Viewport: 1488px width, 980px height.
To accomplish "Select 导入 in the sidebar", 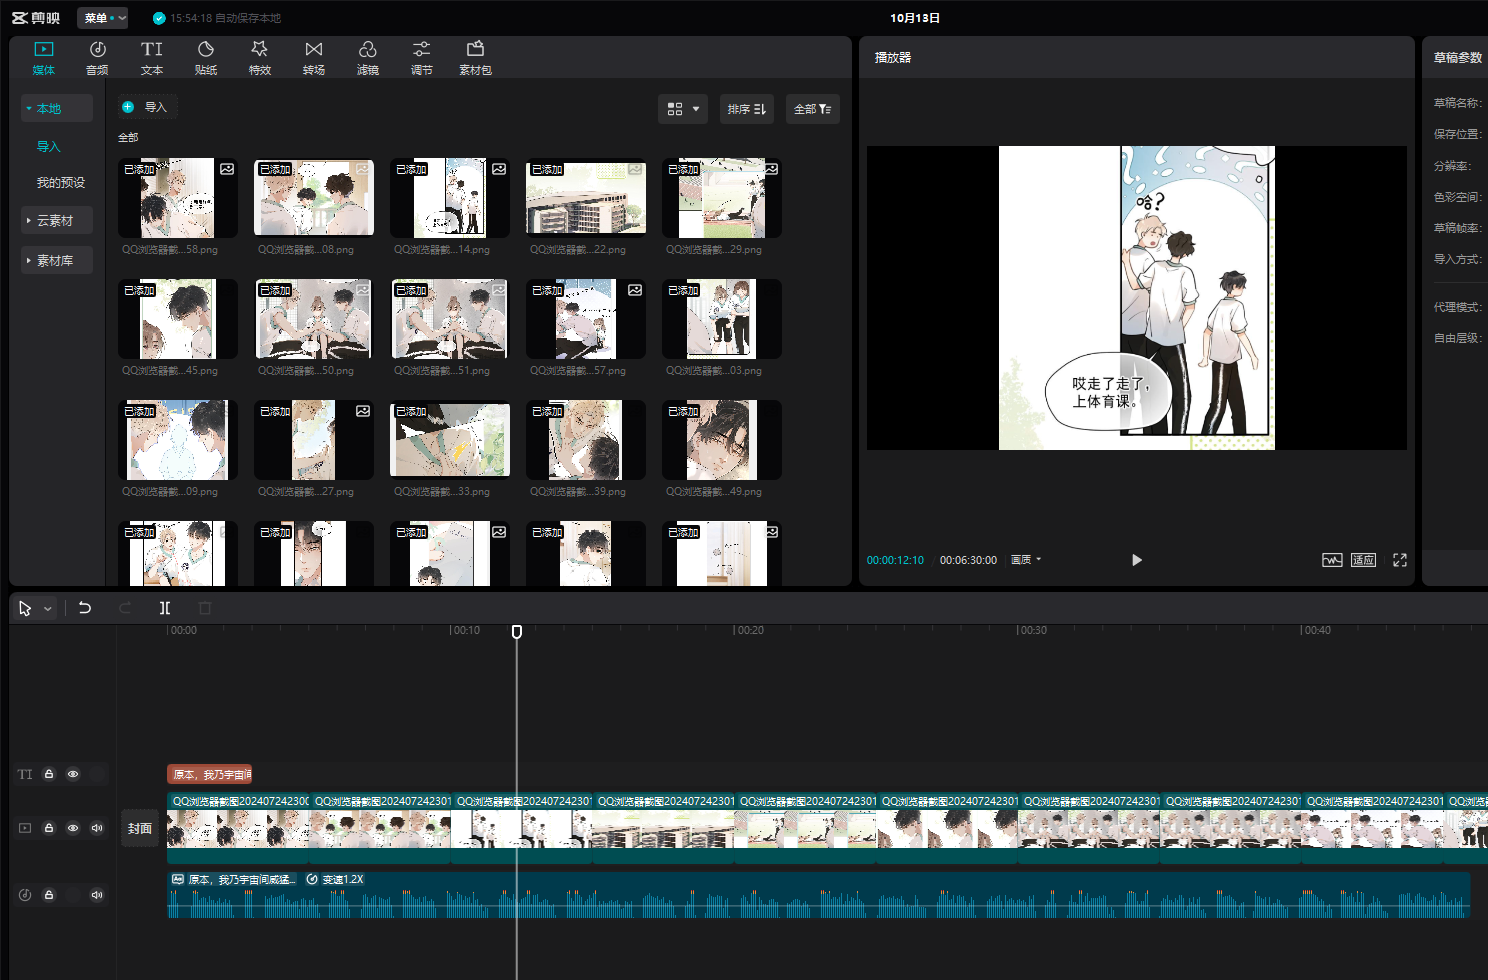I will point(49,146).
